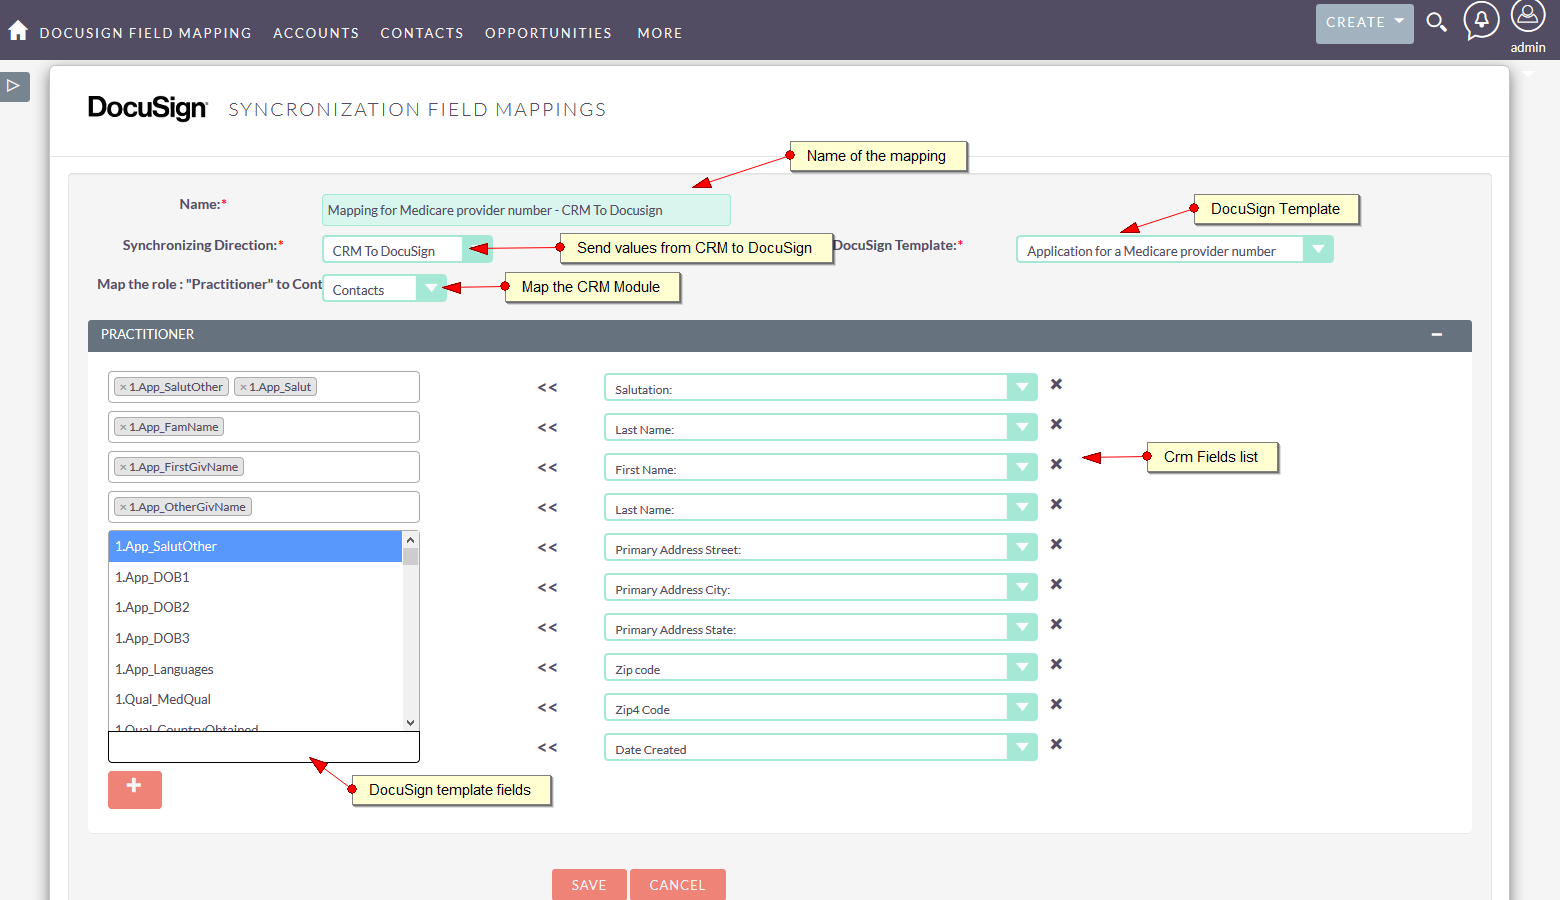Viewport: 1560px width, 900px height.
Task: Open the Contacts module dropdown
Action: point(384,288)
